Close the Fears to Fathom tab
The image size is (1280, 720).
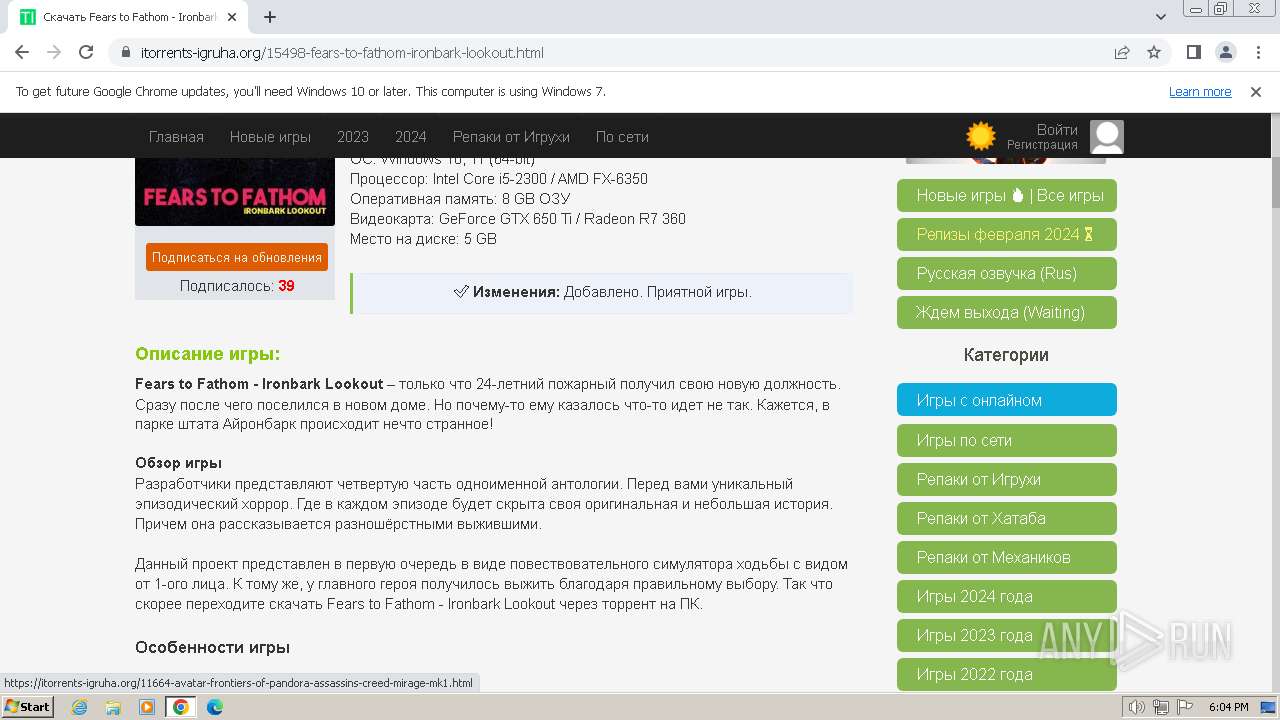click(233, 17)
